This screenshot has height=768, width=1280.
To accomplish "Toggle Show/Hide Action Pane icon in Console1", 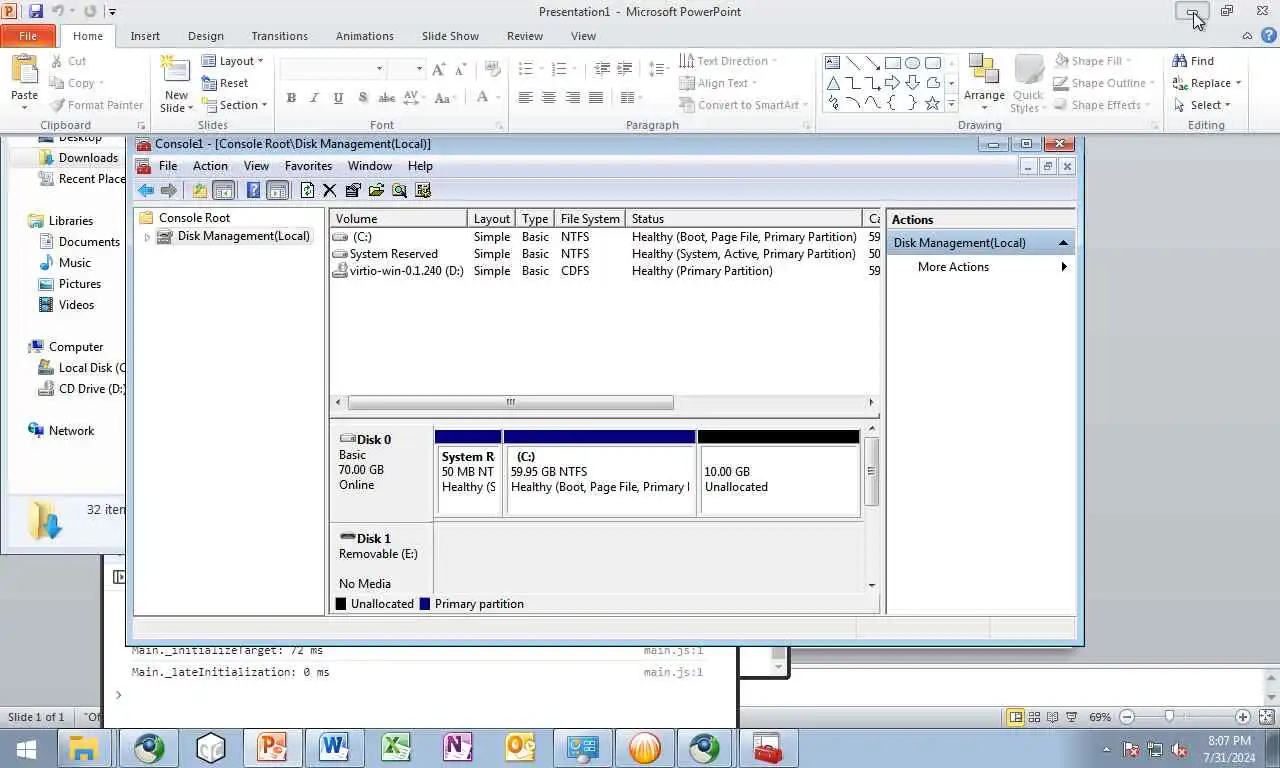I will (x=278, y=190).
